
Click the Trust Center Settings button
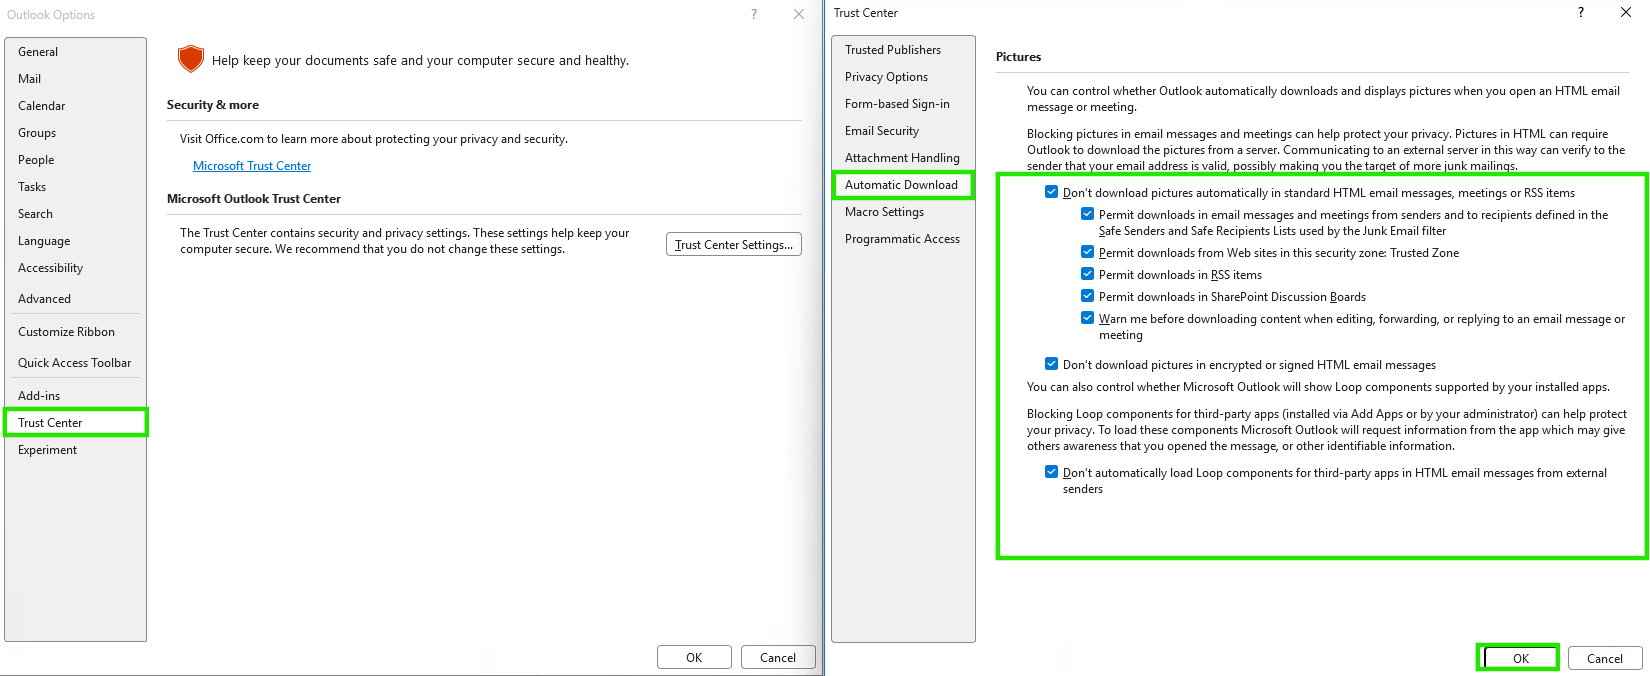click(x=734, y=244)
